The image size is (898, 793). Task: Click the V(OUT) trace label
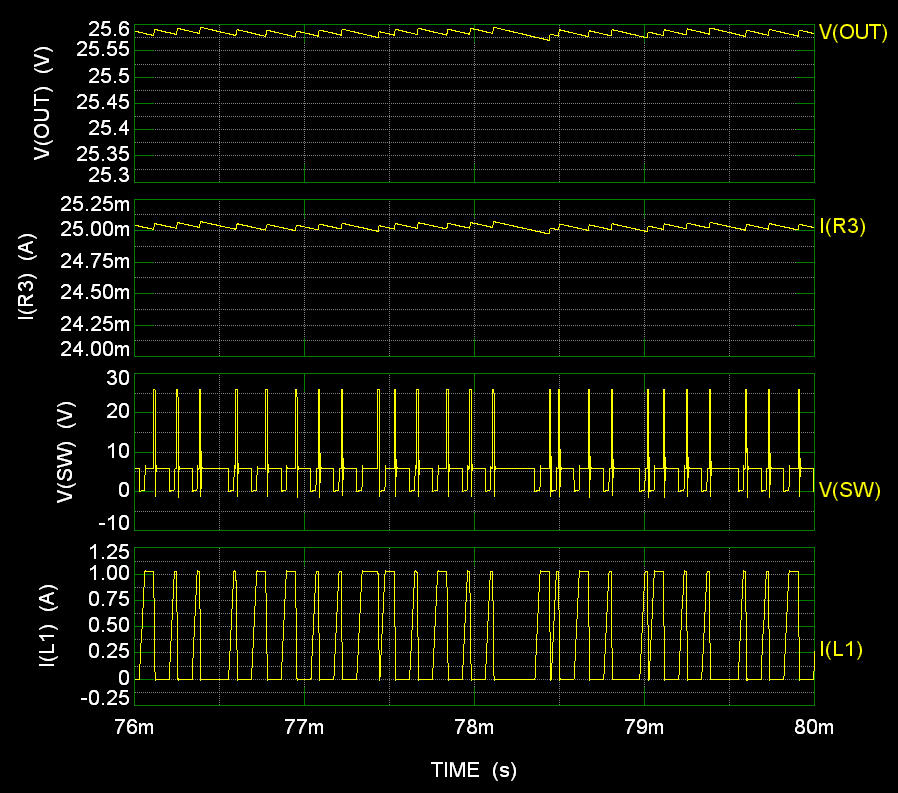pyautogui.click(x=853, y=32)
